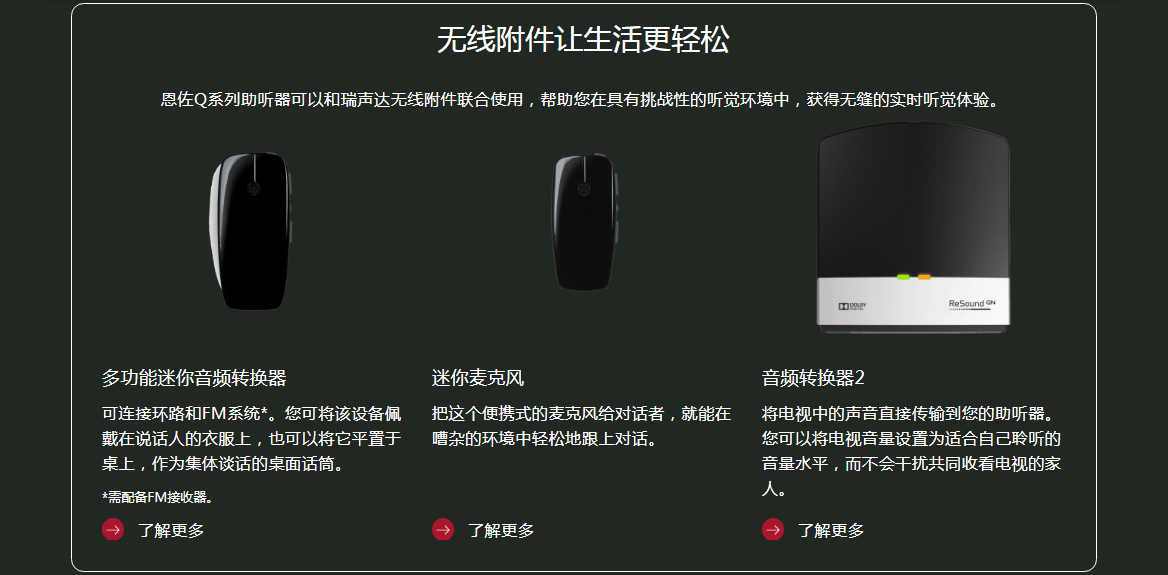Open 了解更多 link for 迷你麦克风
This screenshot has width=1168, height=575.
[x=501, y=530]
